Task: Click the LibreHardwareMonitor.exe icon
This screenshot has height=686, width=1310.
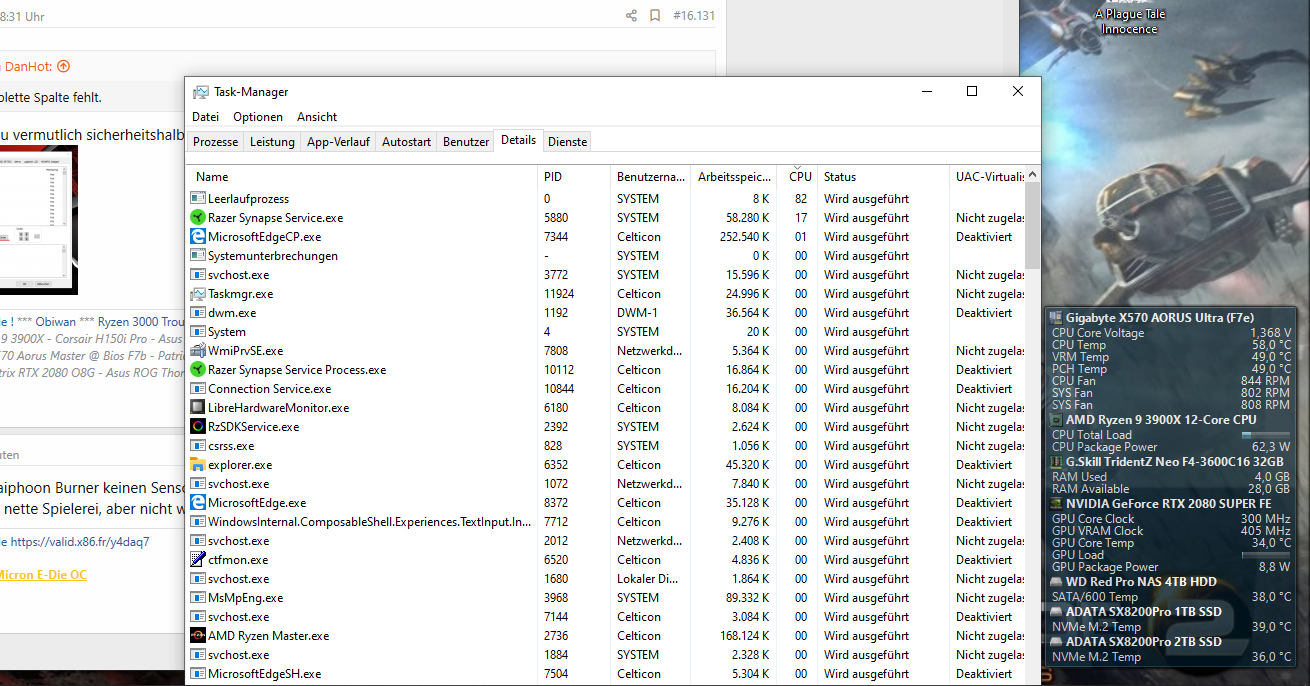Action: click(198, 407)
